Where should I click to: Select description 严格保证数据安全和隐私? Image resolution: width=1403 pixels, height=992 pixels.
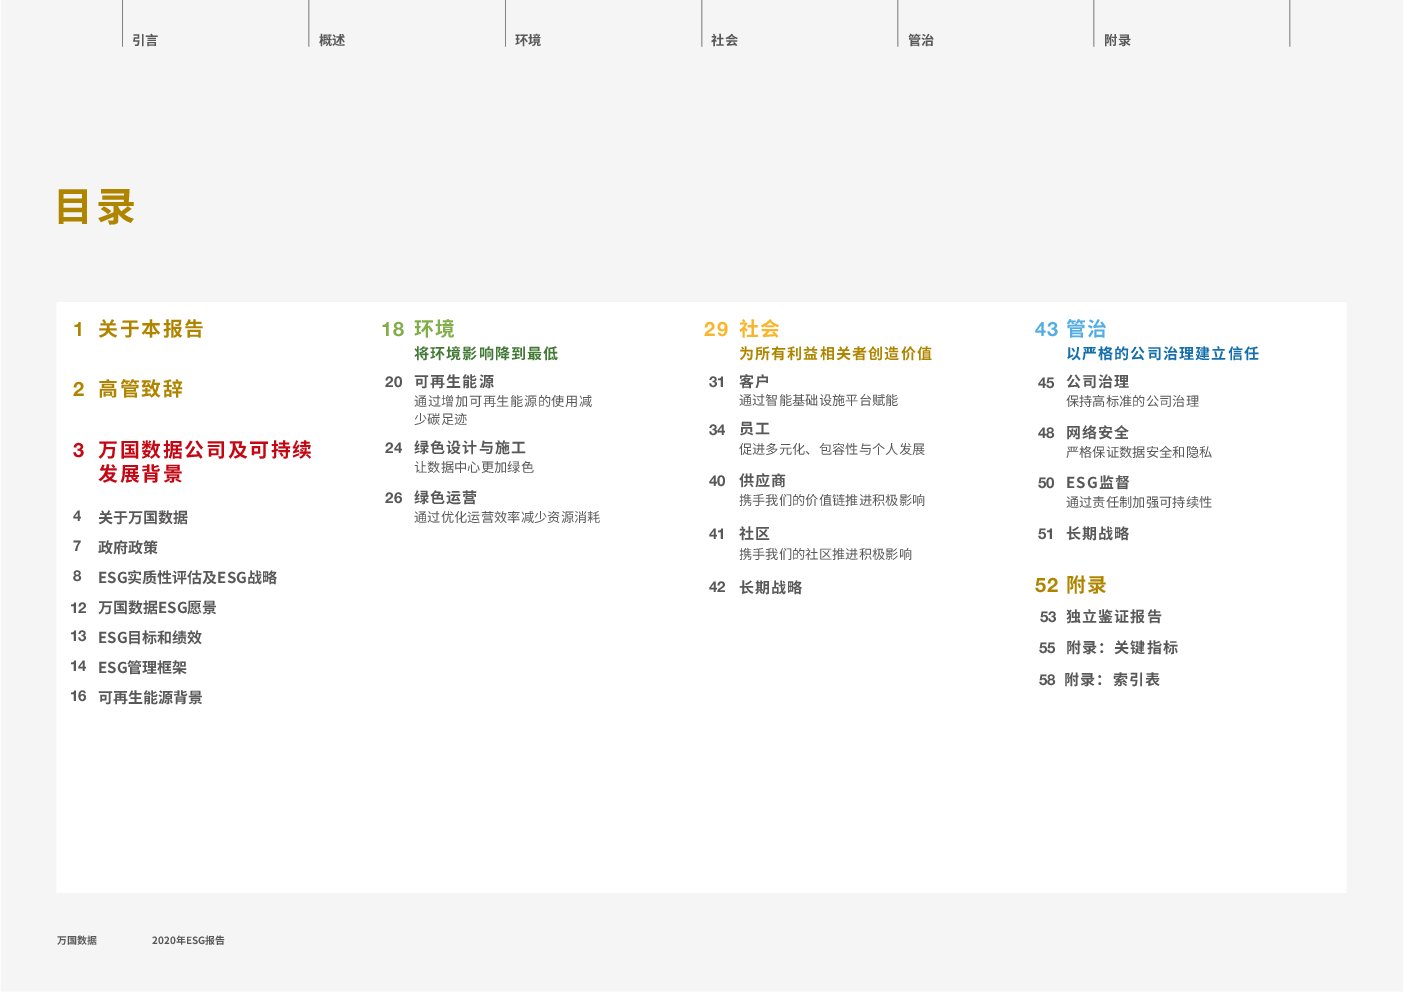pos(1139,452)
